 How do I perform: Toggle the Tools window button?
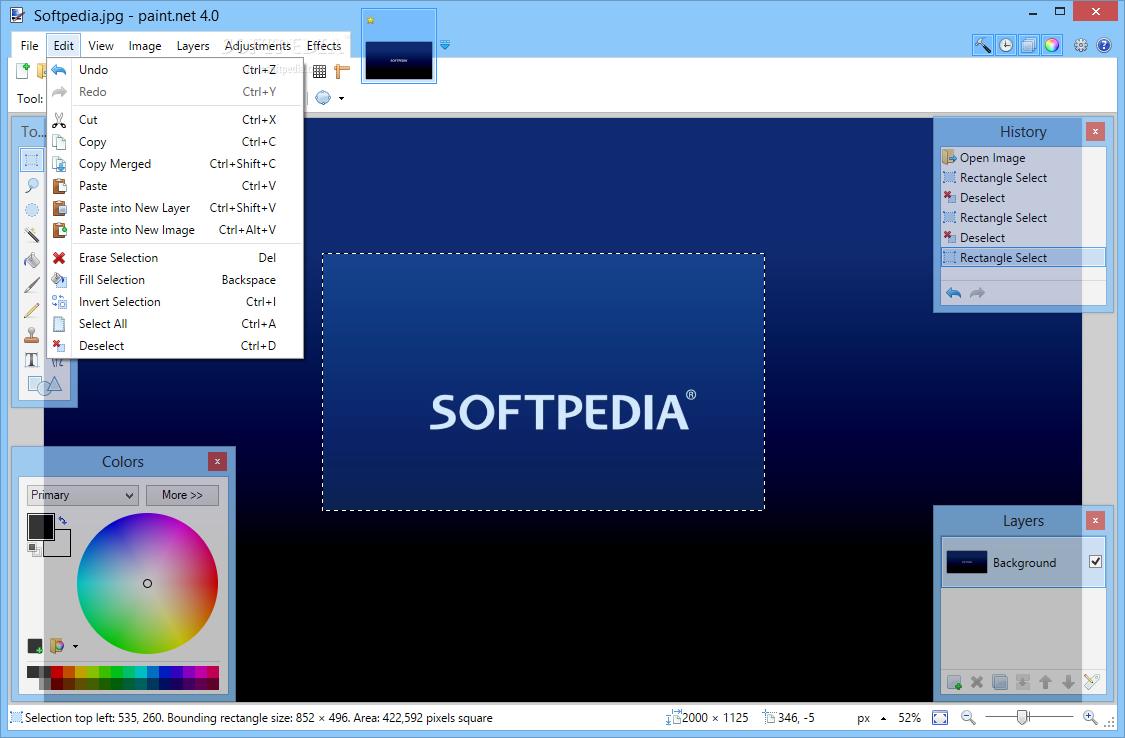tap(983, 45)
